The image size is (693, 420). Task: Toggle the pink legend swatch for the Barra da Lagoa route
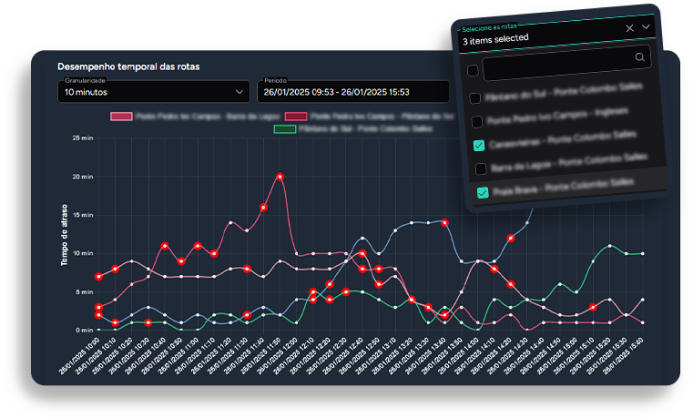[121, 116]
